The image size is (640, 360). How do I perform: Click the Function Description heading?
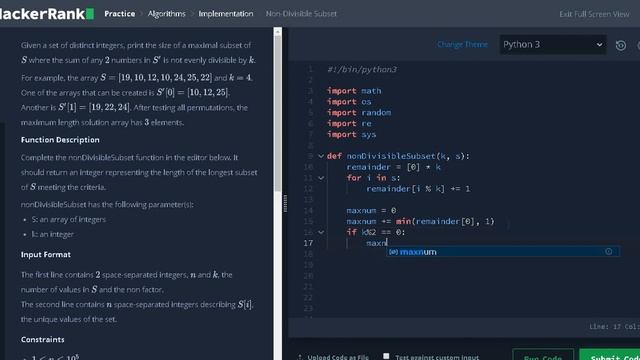tap(60, 140)
